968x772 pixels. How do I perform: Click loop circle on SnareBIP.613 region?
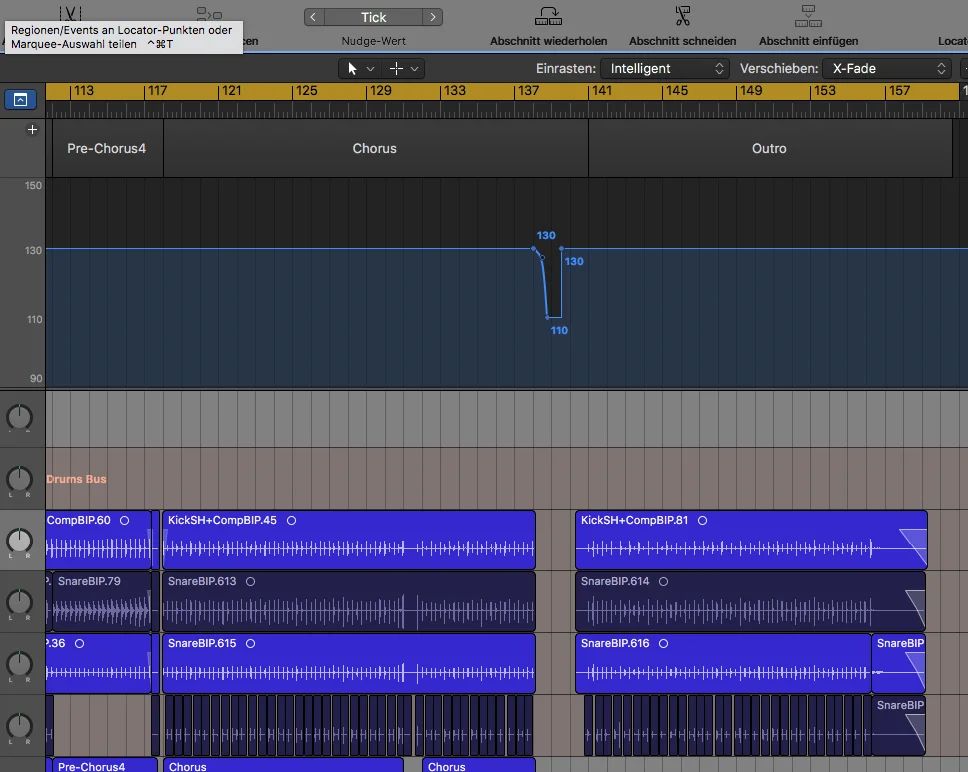point(251,581)
